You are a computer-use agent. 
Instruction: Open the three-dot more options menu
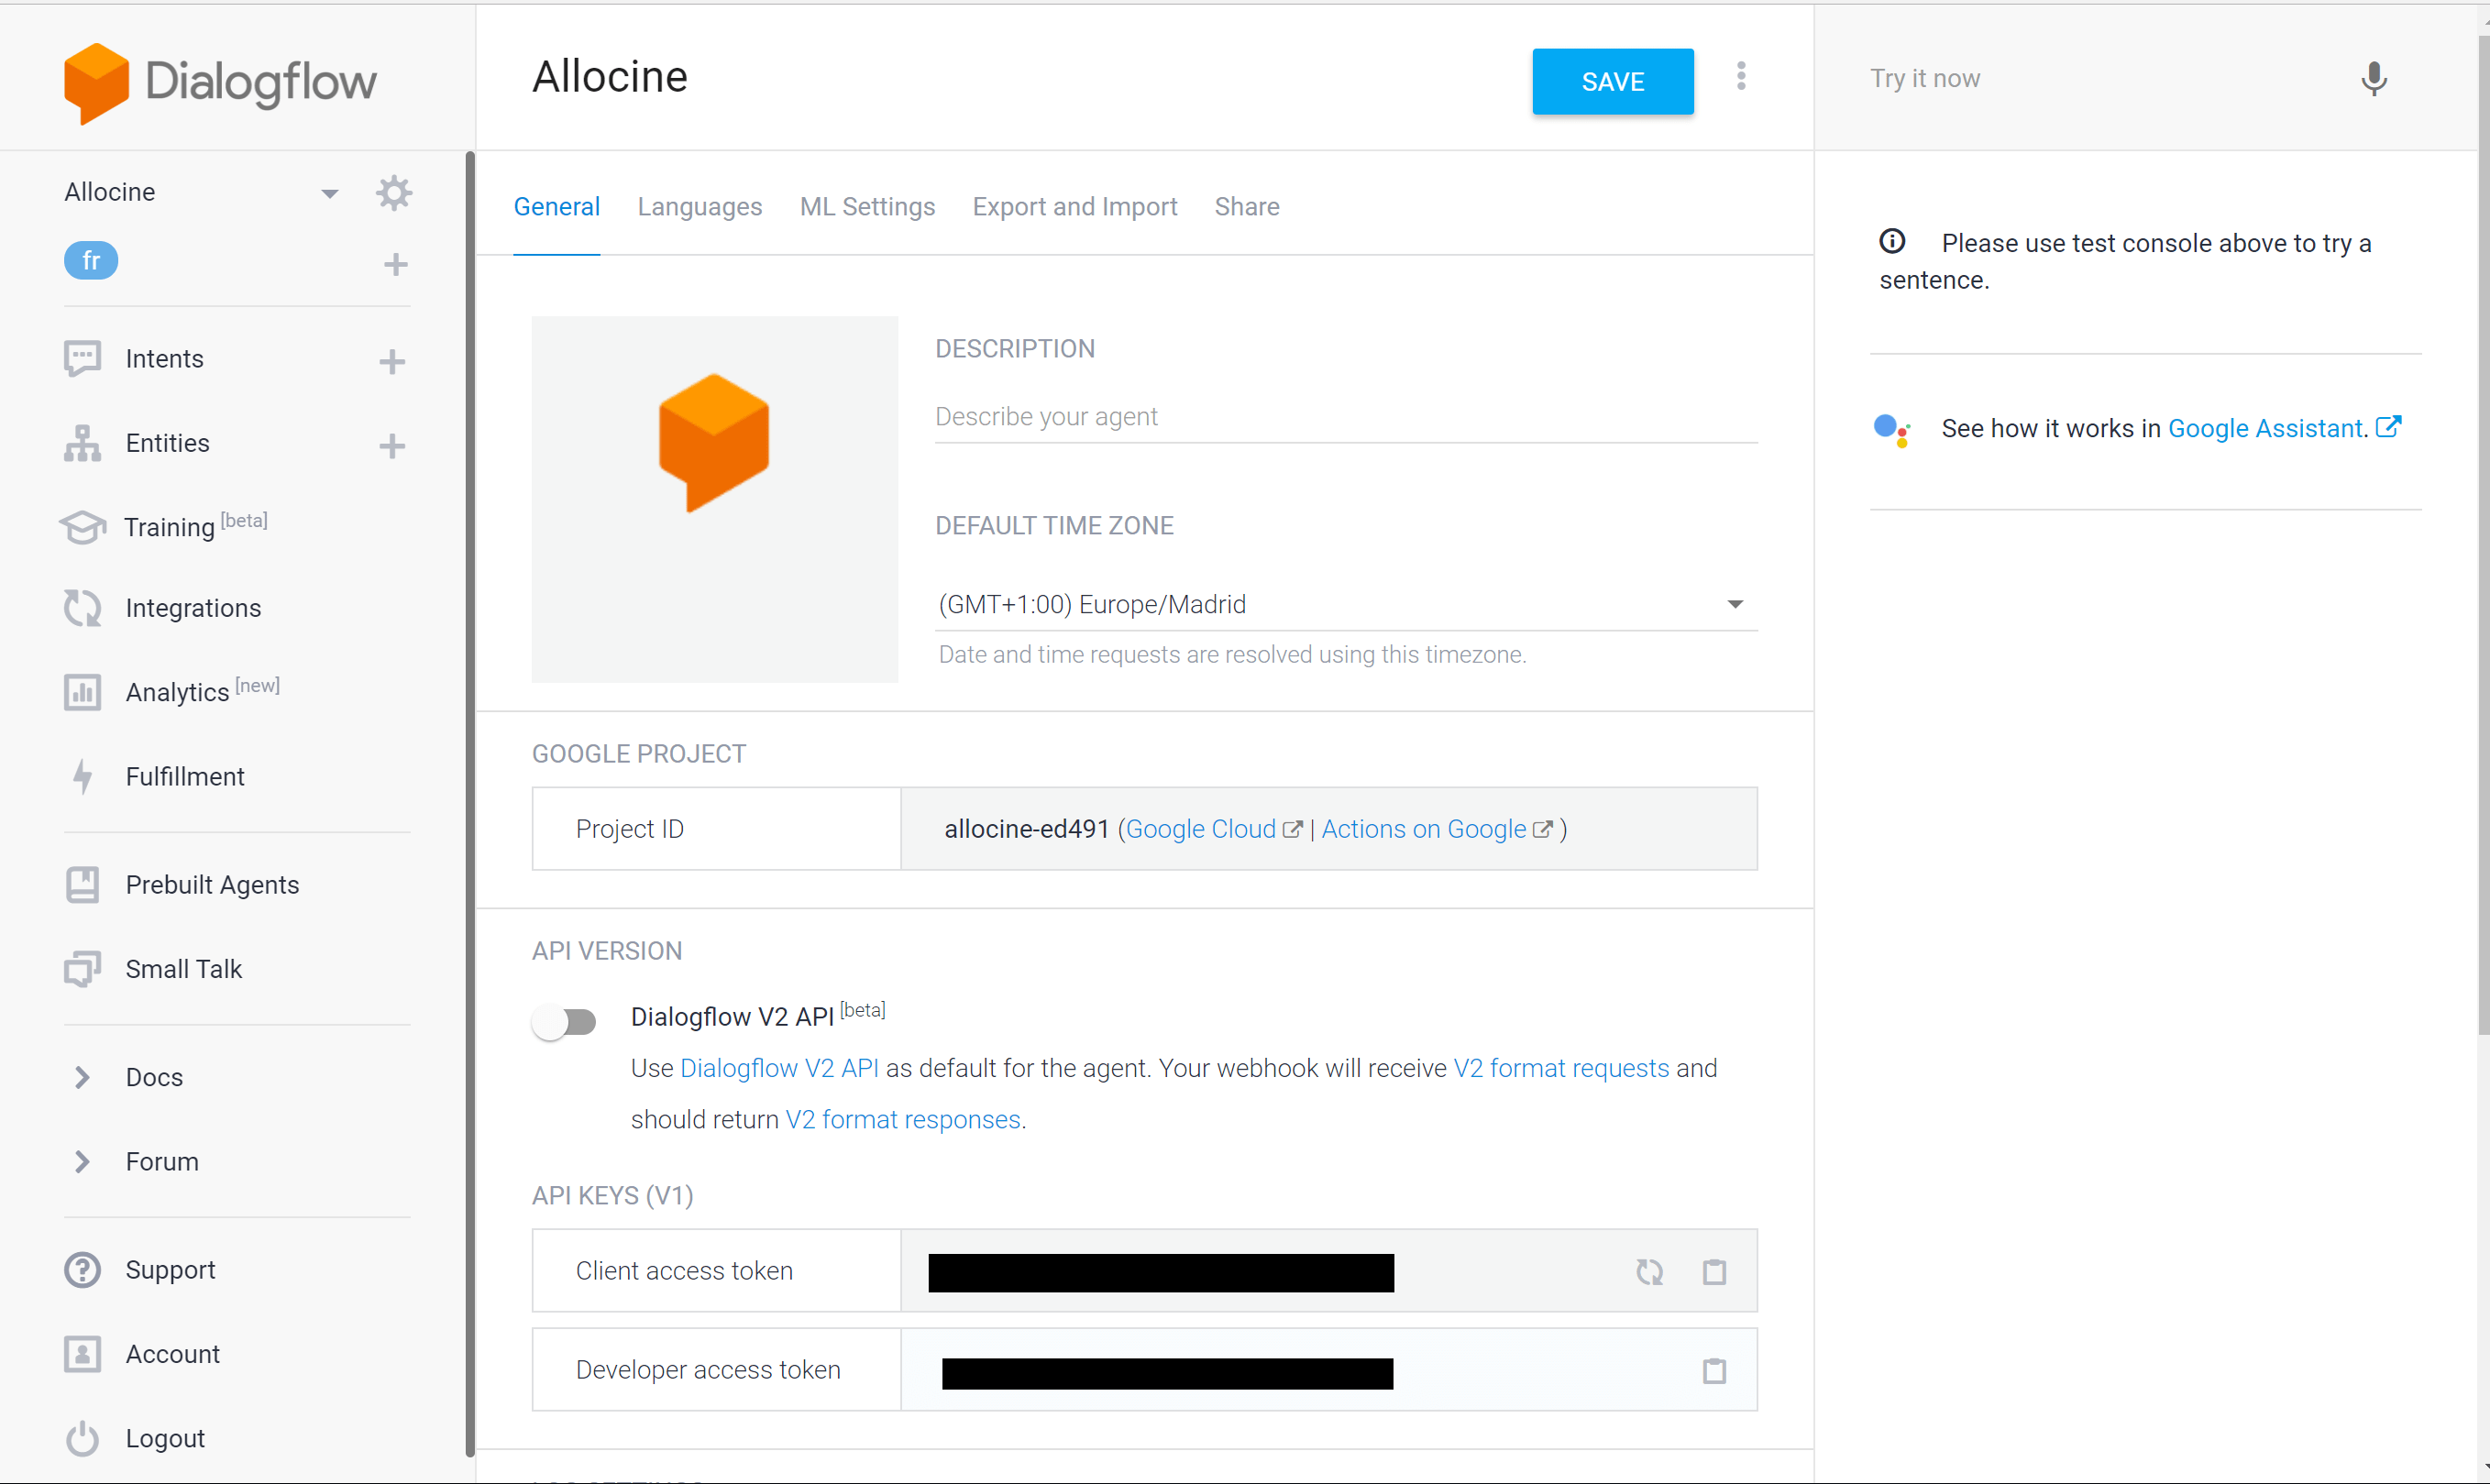pyautogui.click(x=1741, y=77)
